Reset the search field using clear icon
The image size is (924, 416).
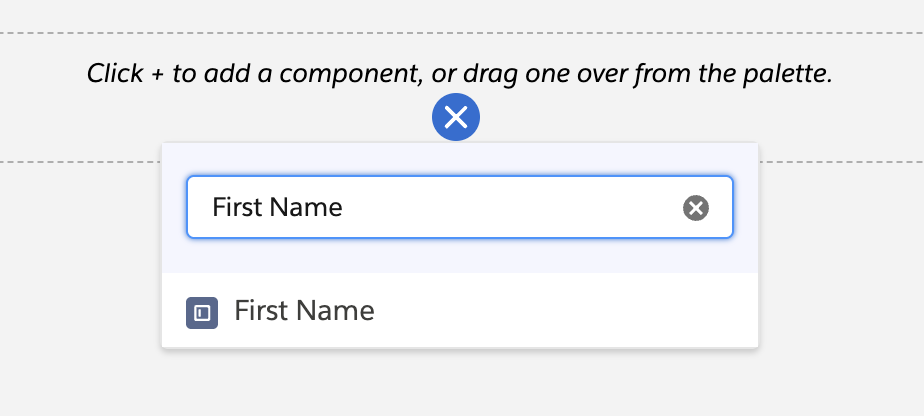[696, 207]
